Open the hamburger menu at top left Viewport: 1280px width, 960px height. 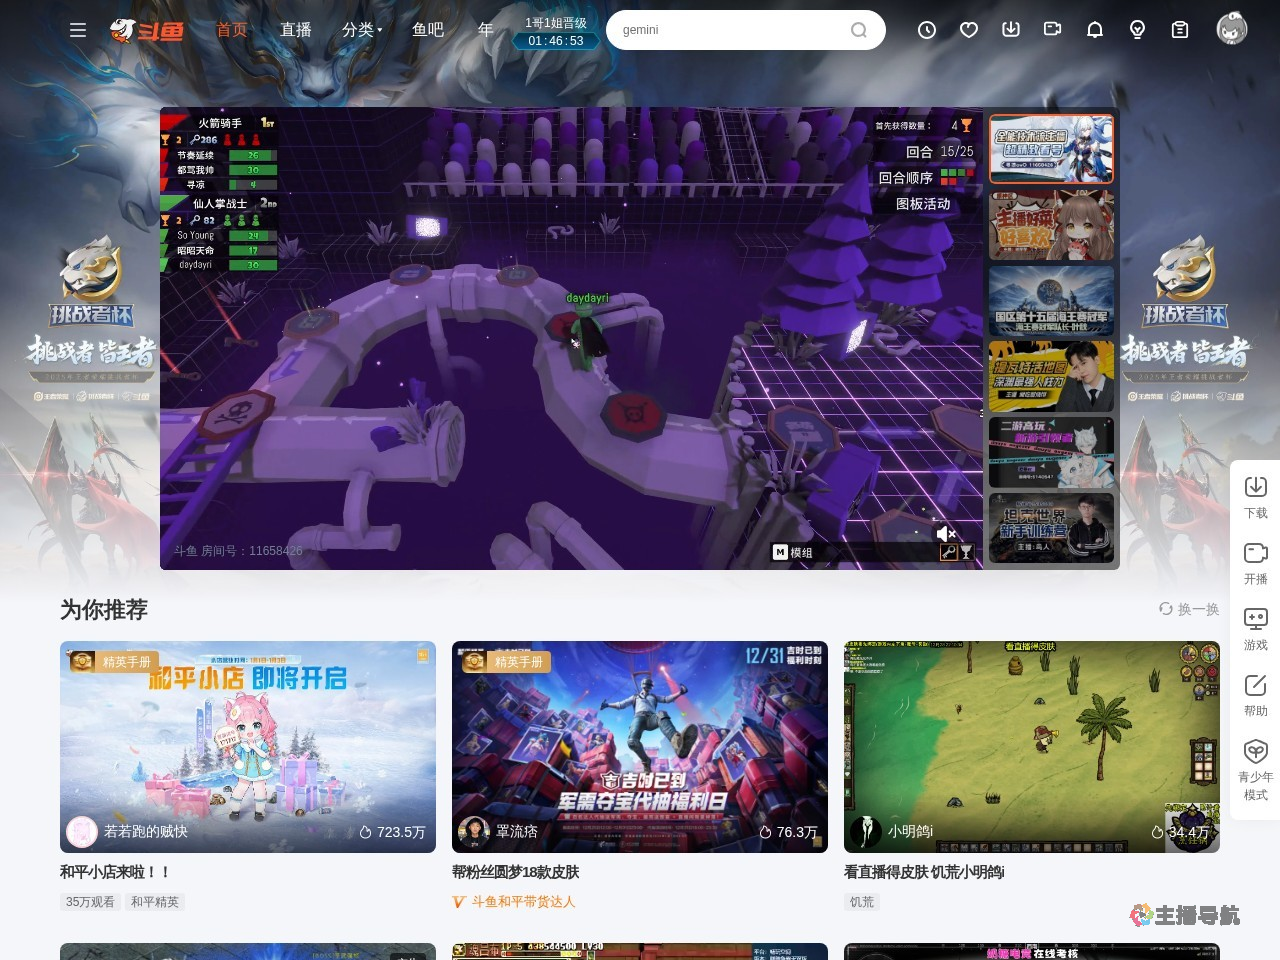[78, 30]
